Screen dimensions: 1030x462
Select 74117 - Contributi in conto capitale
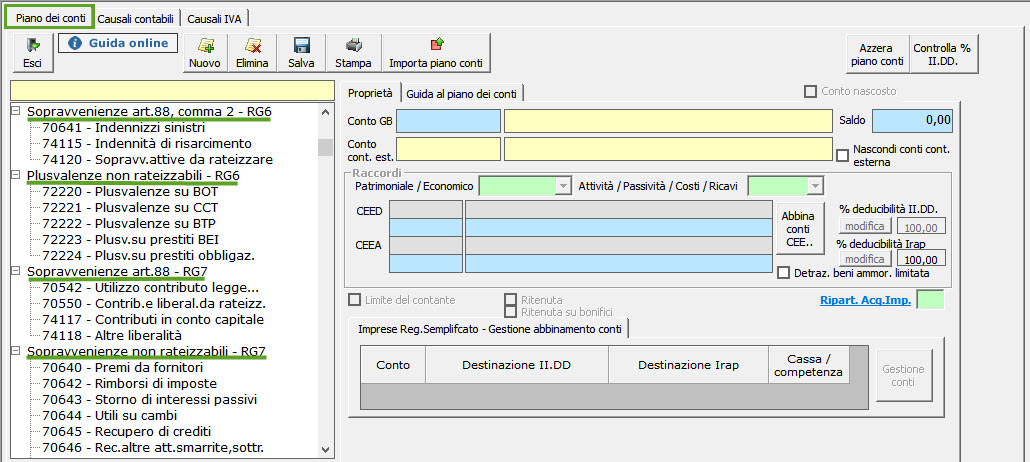153,319
